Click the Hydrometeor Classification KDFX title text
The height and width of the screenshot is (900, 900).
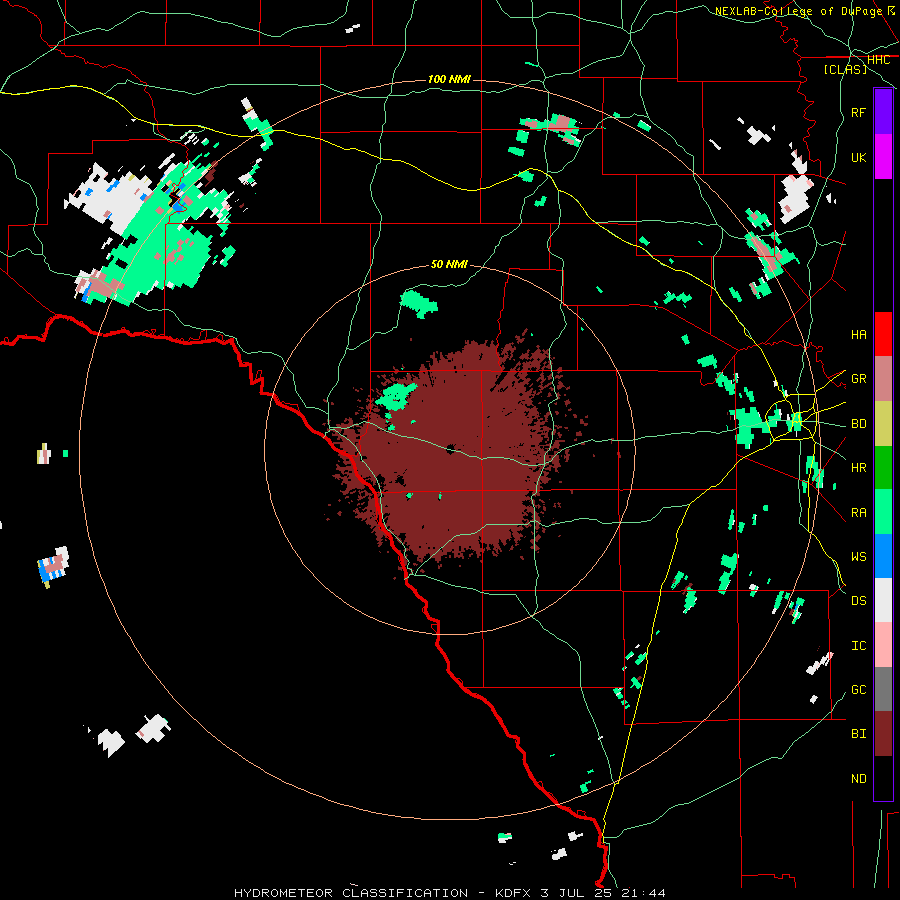[x=449, y=893]
